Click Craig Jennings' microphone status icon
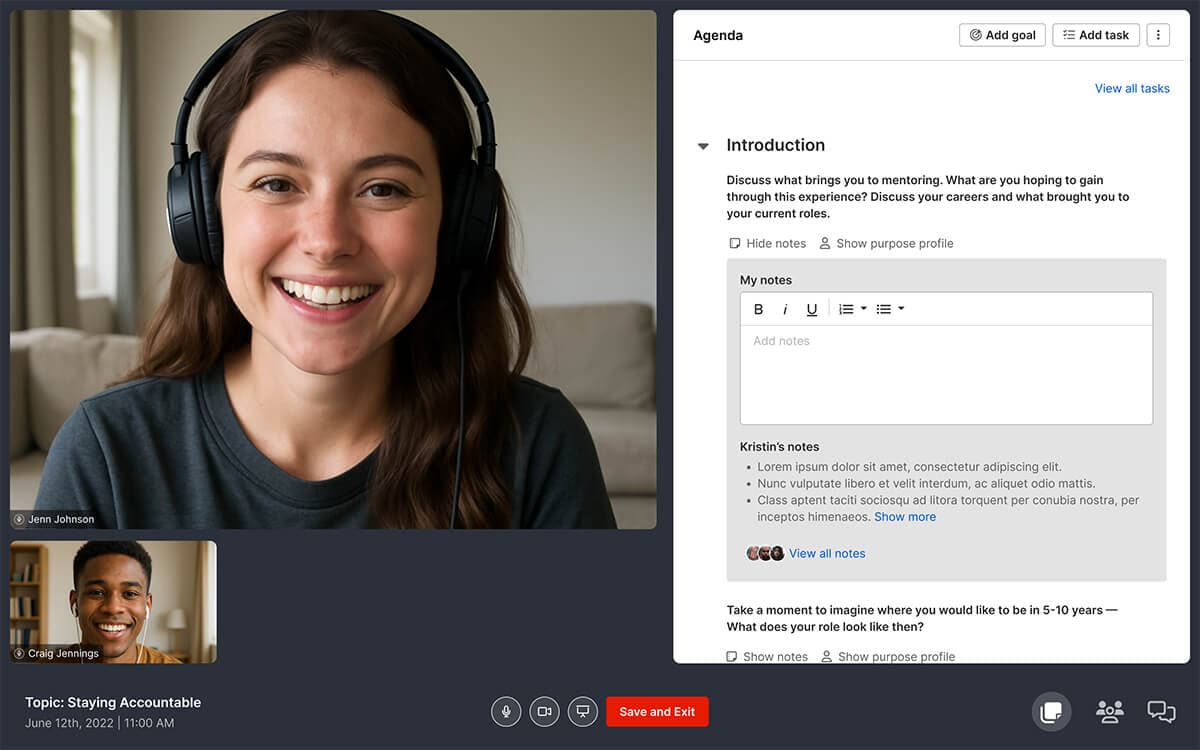1200x750 pixels. pyautogui.click(x=19, y=654)
